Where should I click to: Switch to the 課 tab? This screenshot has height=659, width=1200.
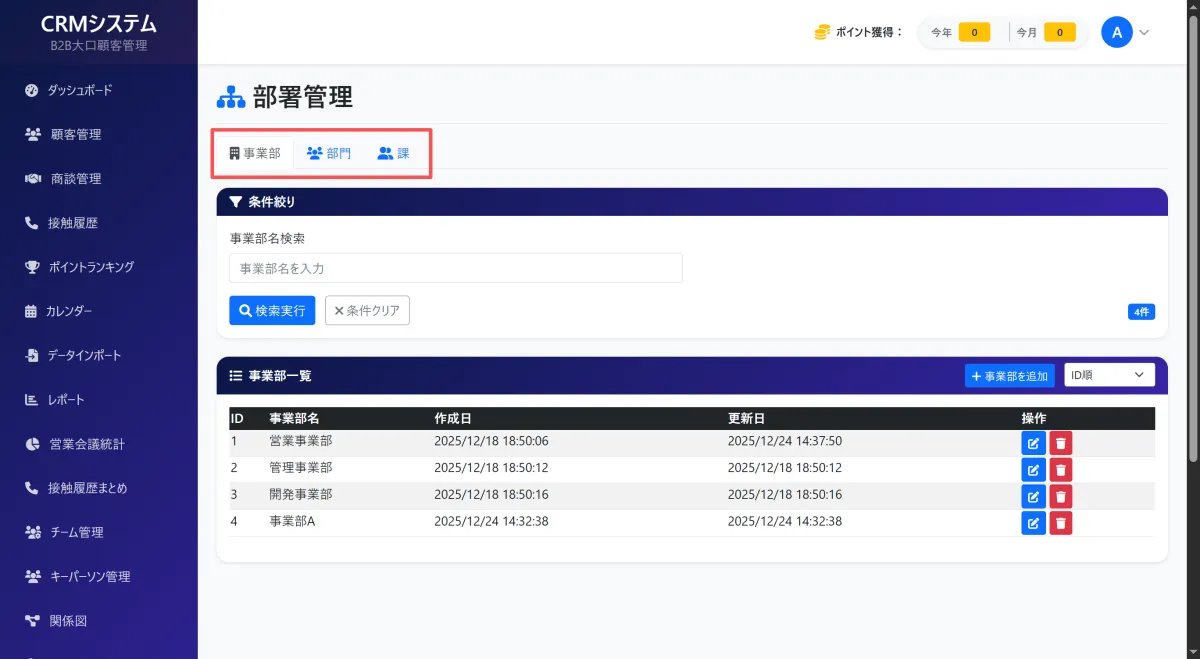pos(393,154)
